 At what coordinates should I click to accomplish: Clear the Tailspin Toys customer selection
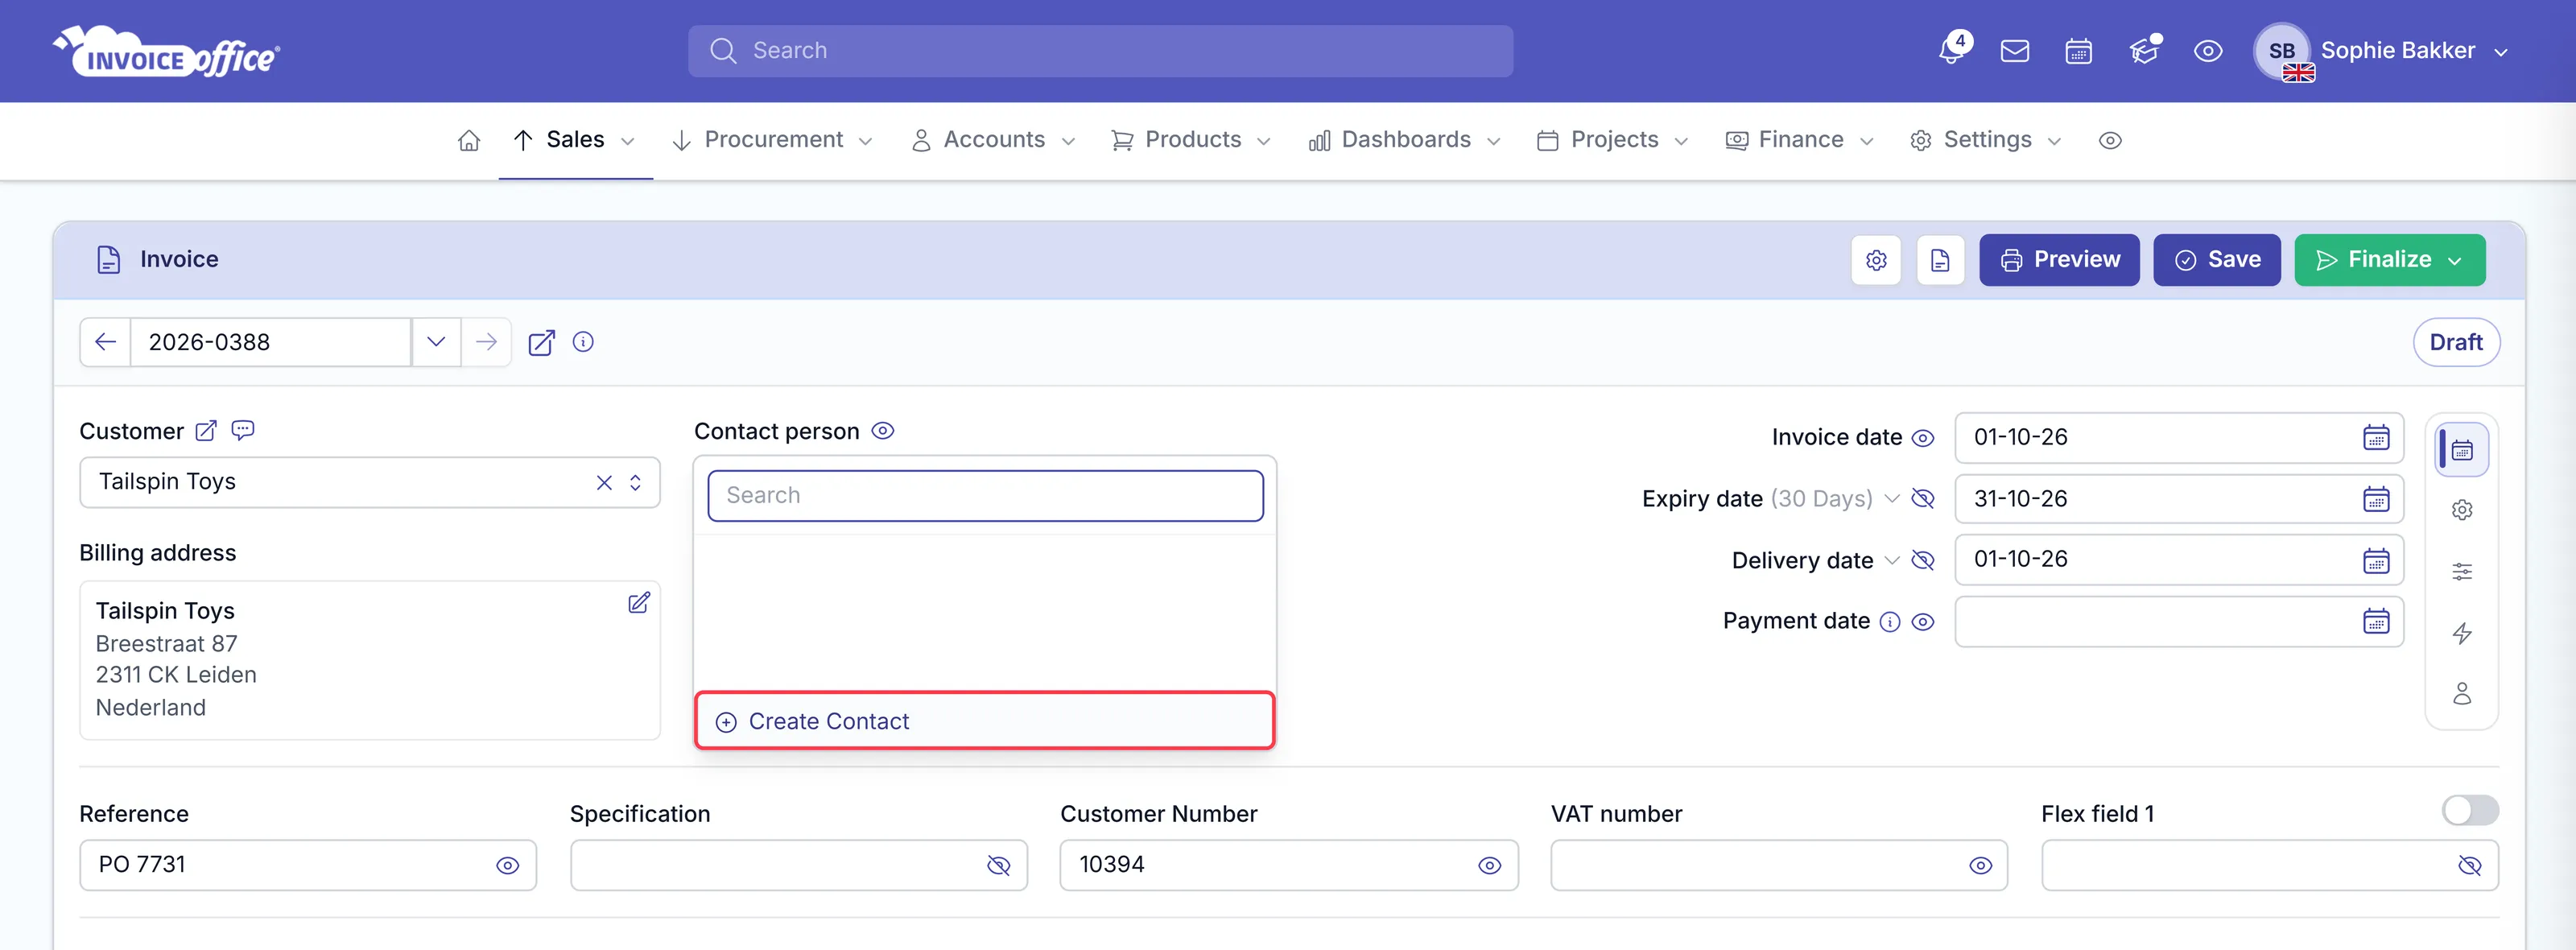[x=604, y=483]
